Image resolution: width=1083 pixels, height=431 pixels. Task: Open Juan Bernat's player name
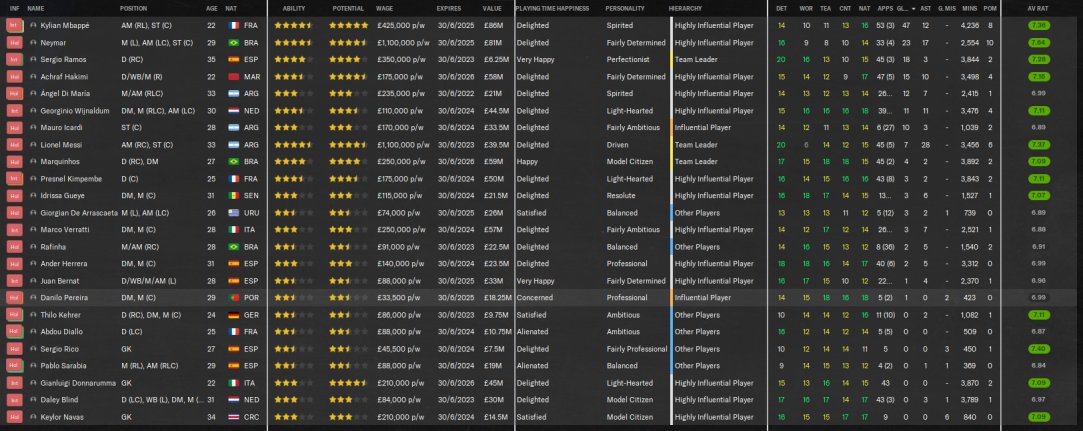tap(59, 281)
